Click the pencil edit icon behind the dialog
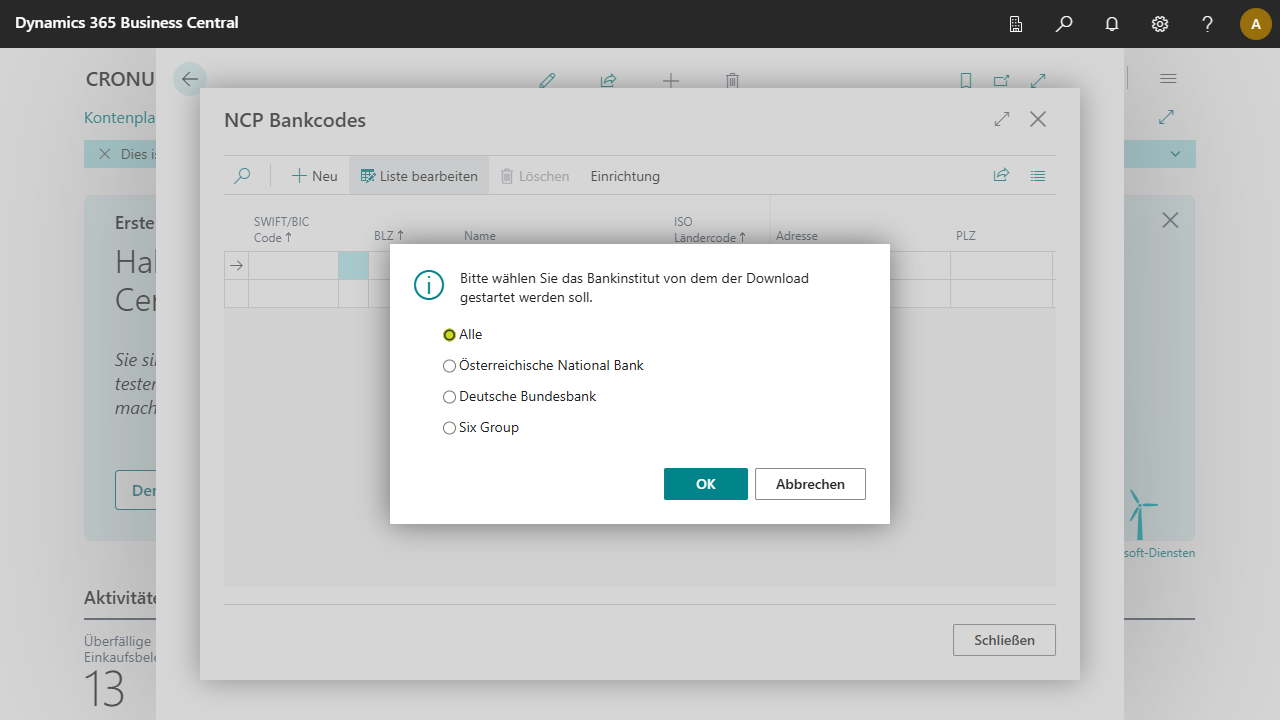Viewport: 1280px width, 720px height. (547, 81)
